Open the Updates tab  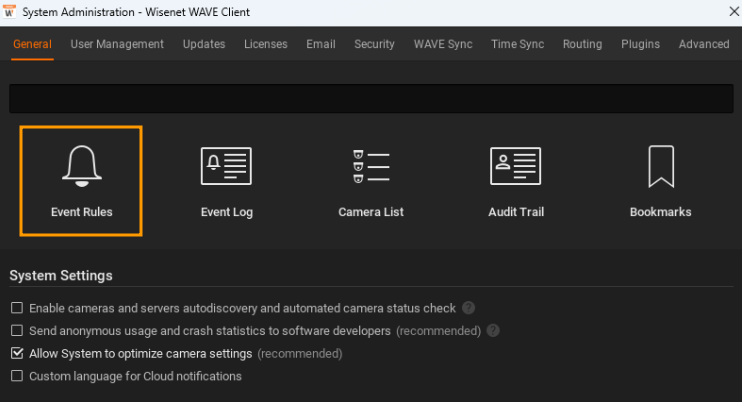click(204, 44)
